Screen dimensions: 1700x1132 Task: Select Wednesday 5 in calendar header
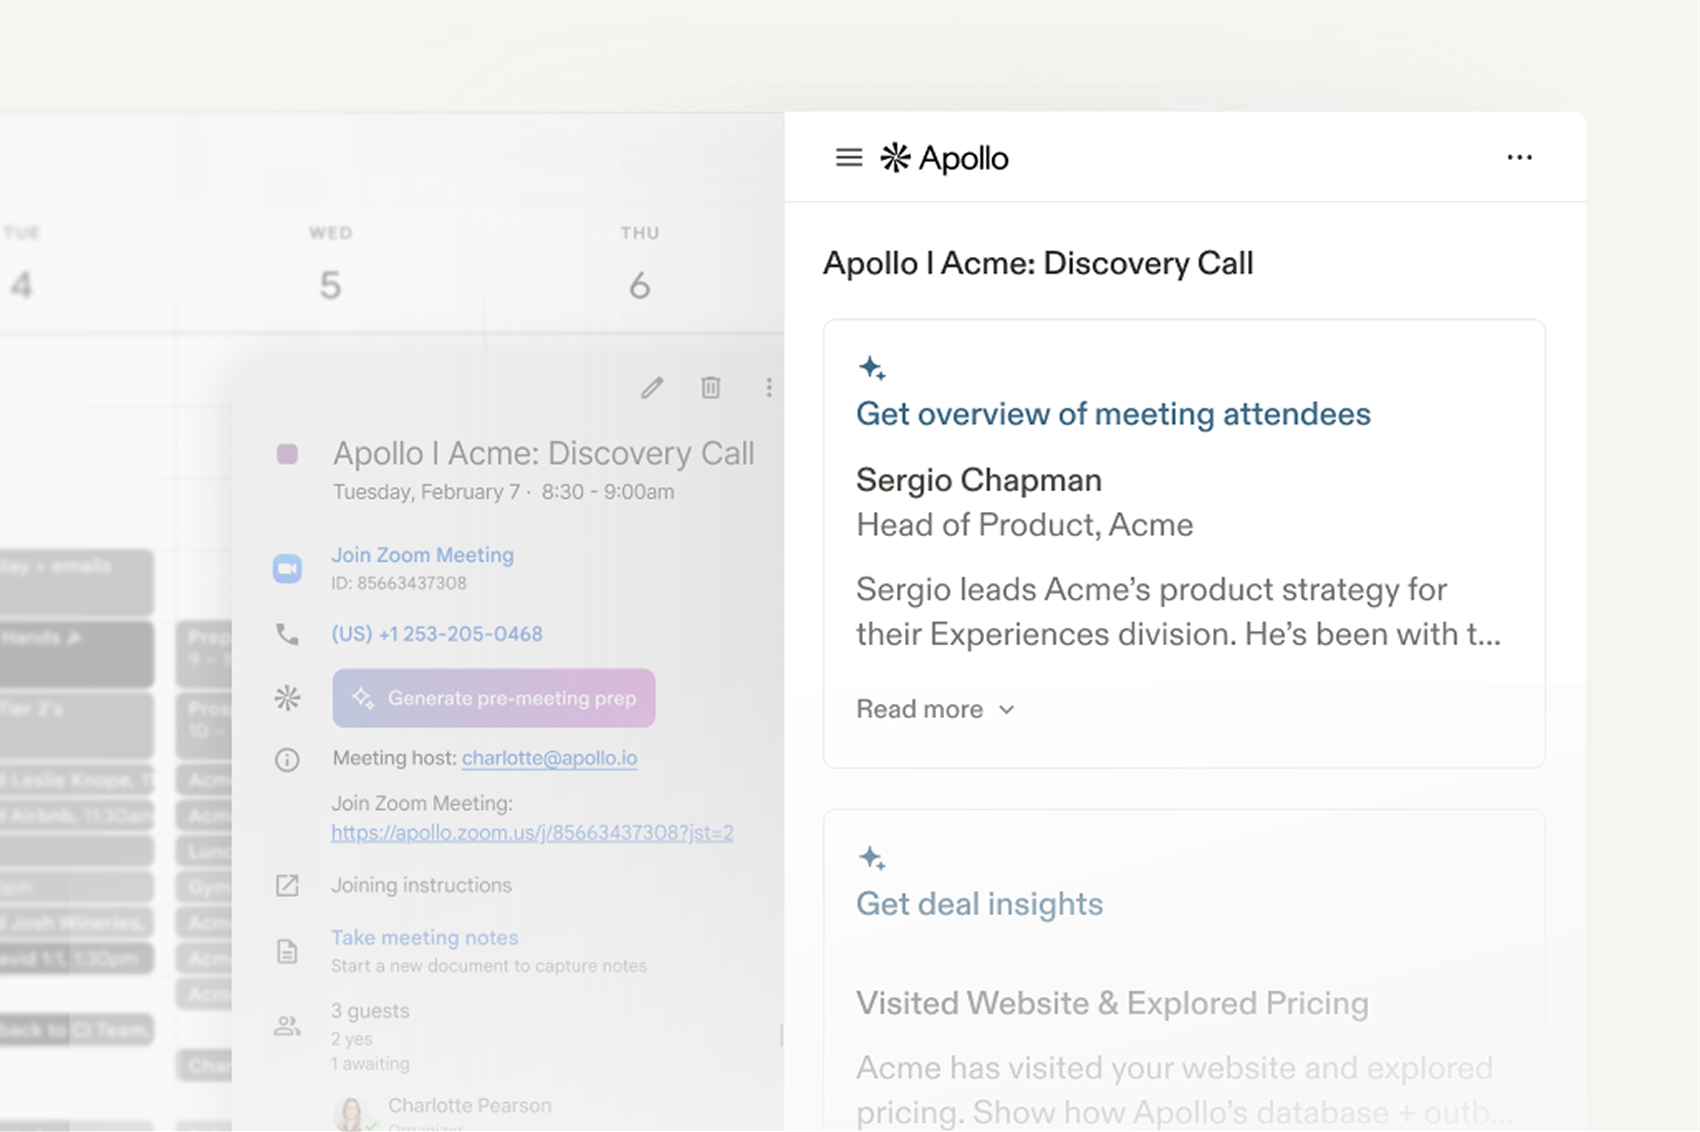[330, 285]
